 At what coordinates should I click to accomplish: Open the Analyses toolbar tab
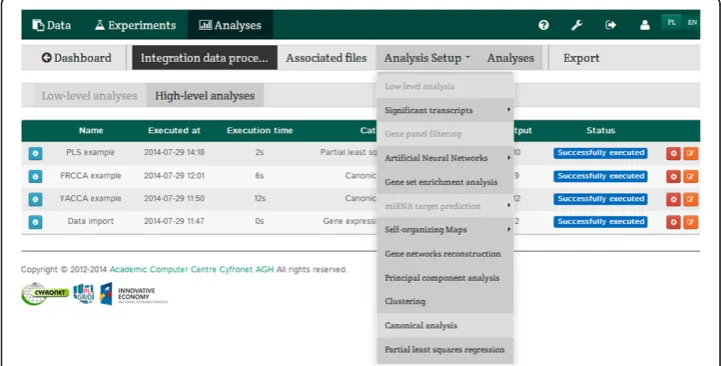[510, 58]
